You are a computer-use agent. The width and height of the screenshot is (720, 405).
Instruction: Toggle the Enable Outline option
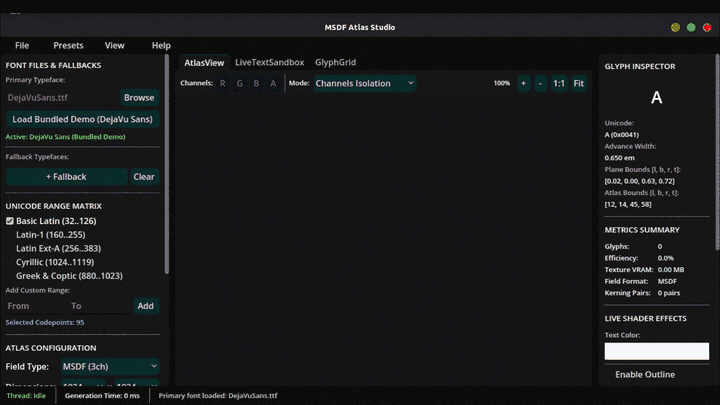[x=645, y=374]
